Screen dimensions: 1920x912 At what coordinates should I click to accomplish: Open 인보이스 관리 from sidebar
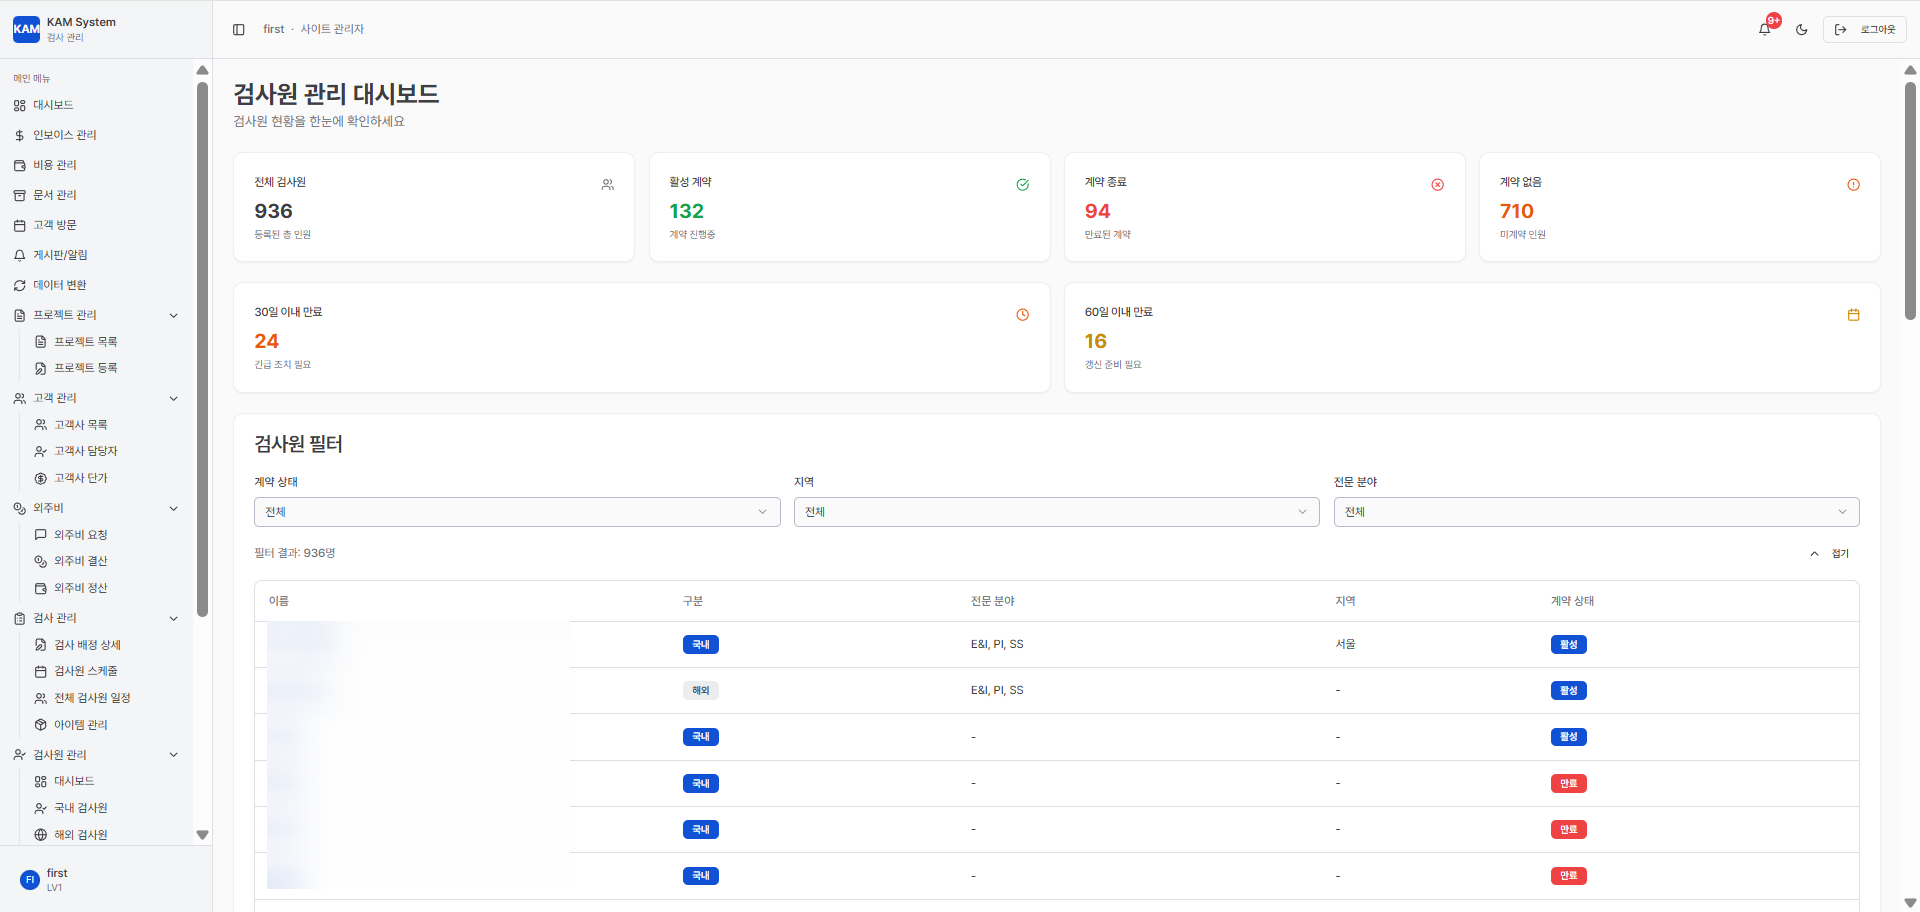coord(65,135)
